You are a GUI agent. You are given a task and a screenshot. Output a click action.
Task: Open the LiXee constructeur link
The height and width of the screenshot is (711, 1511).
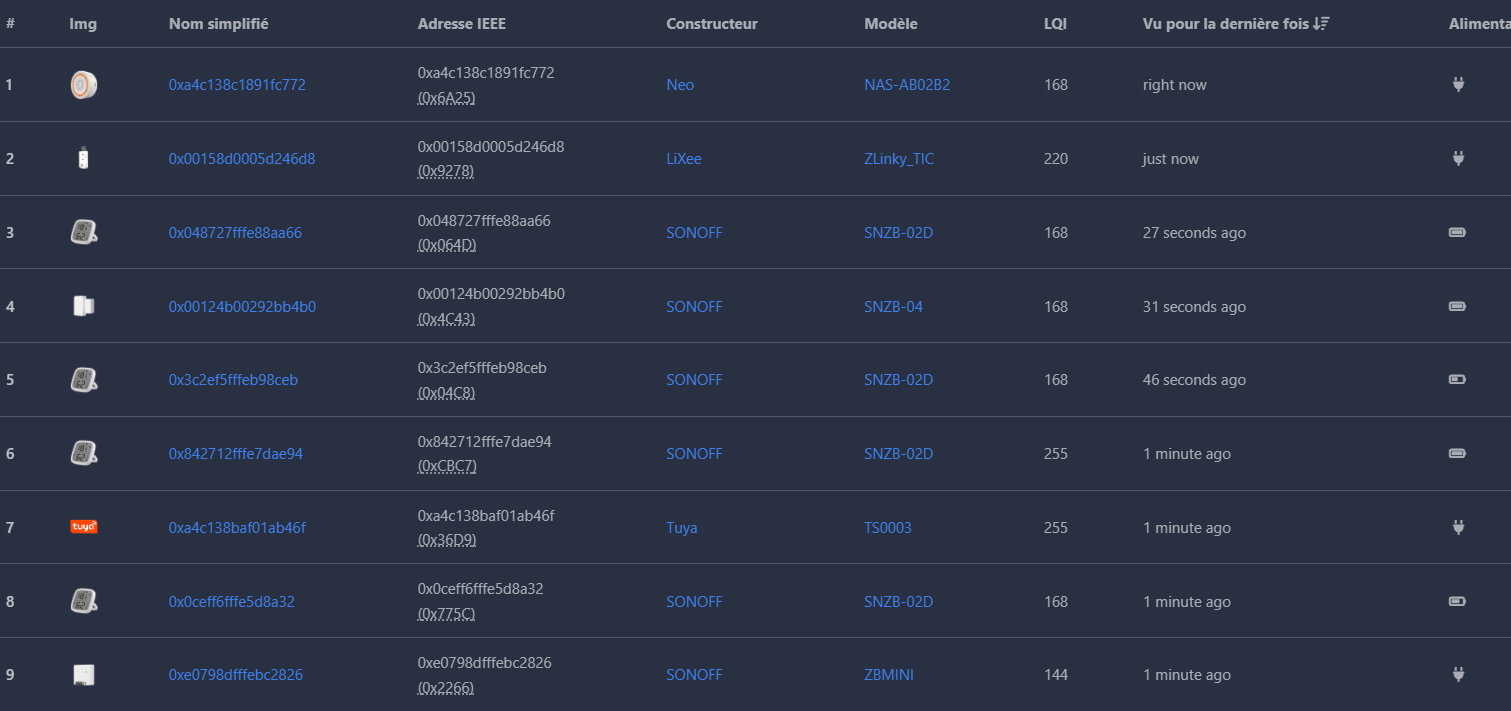coord(684,159)
